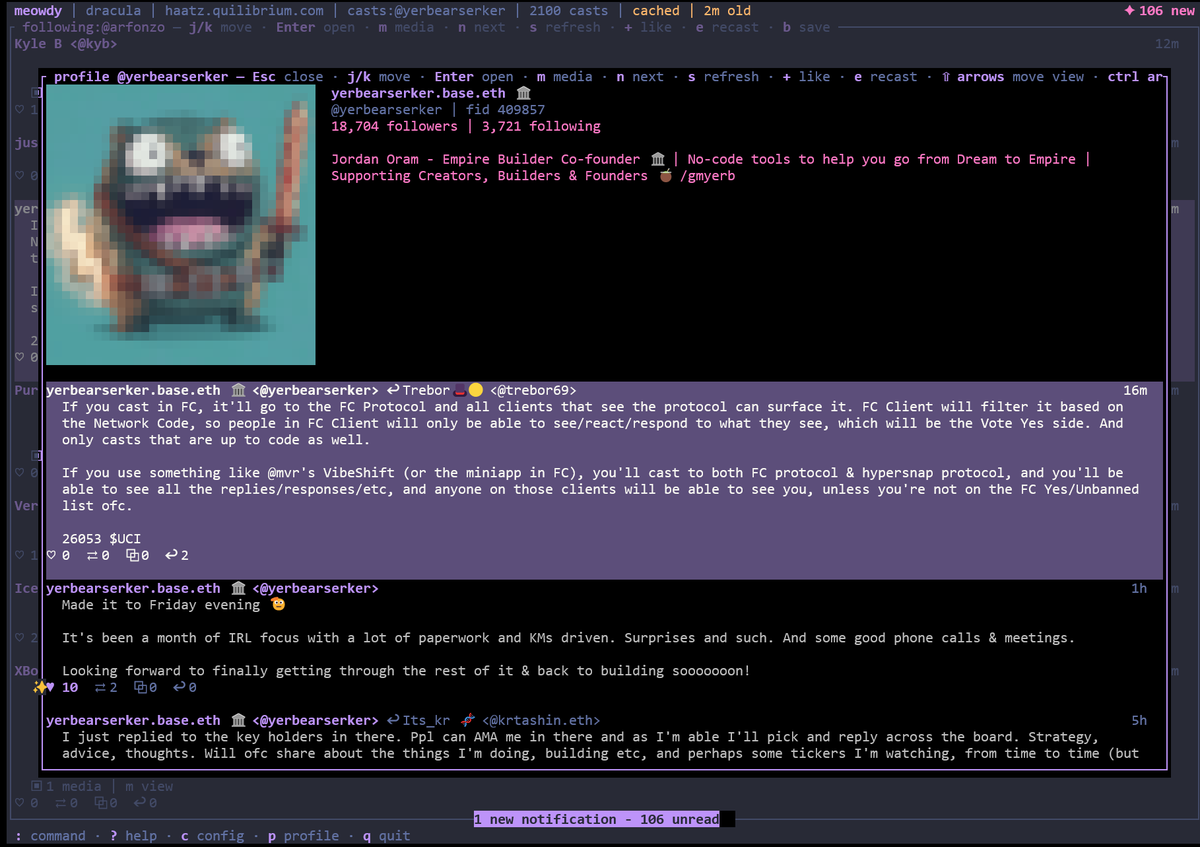Screen dimensions: 1200x847
Task: Click the meowdy label in top bar
Action: (x=38, y=10)
